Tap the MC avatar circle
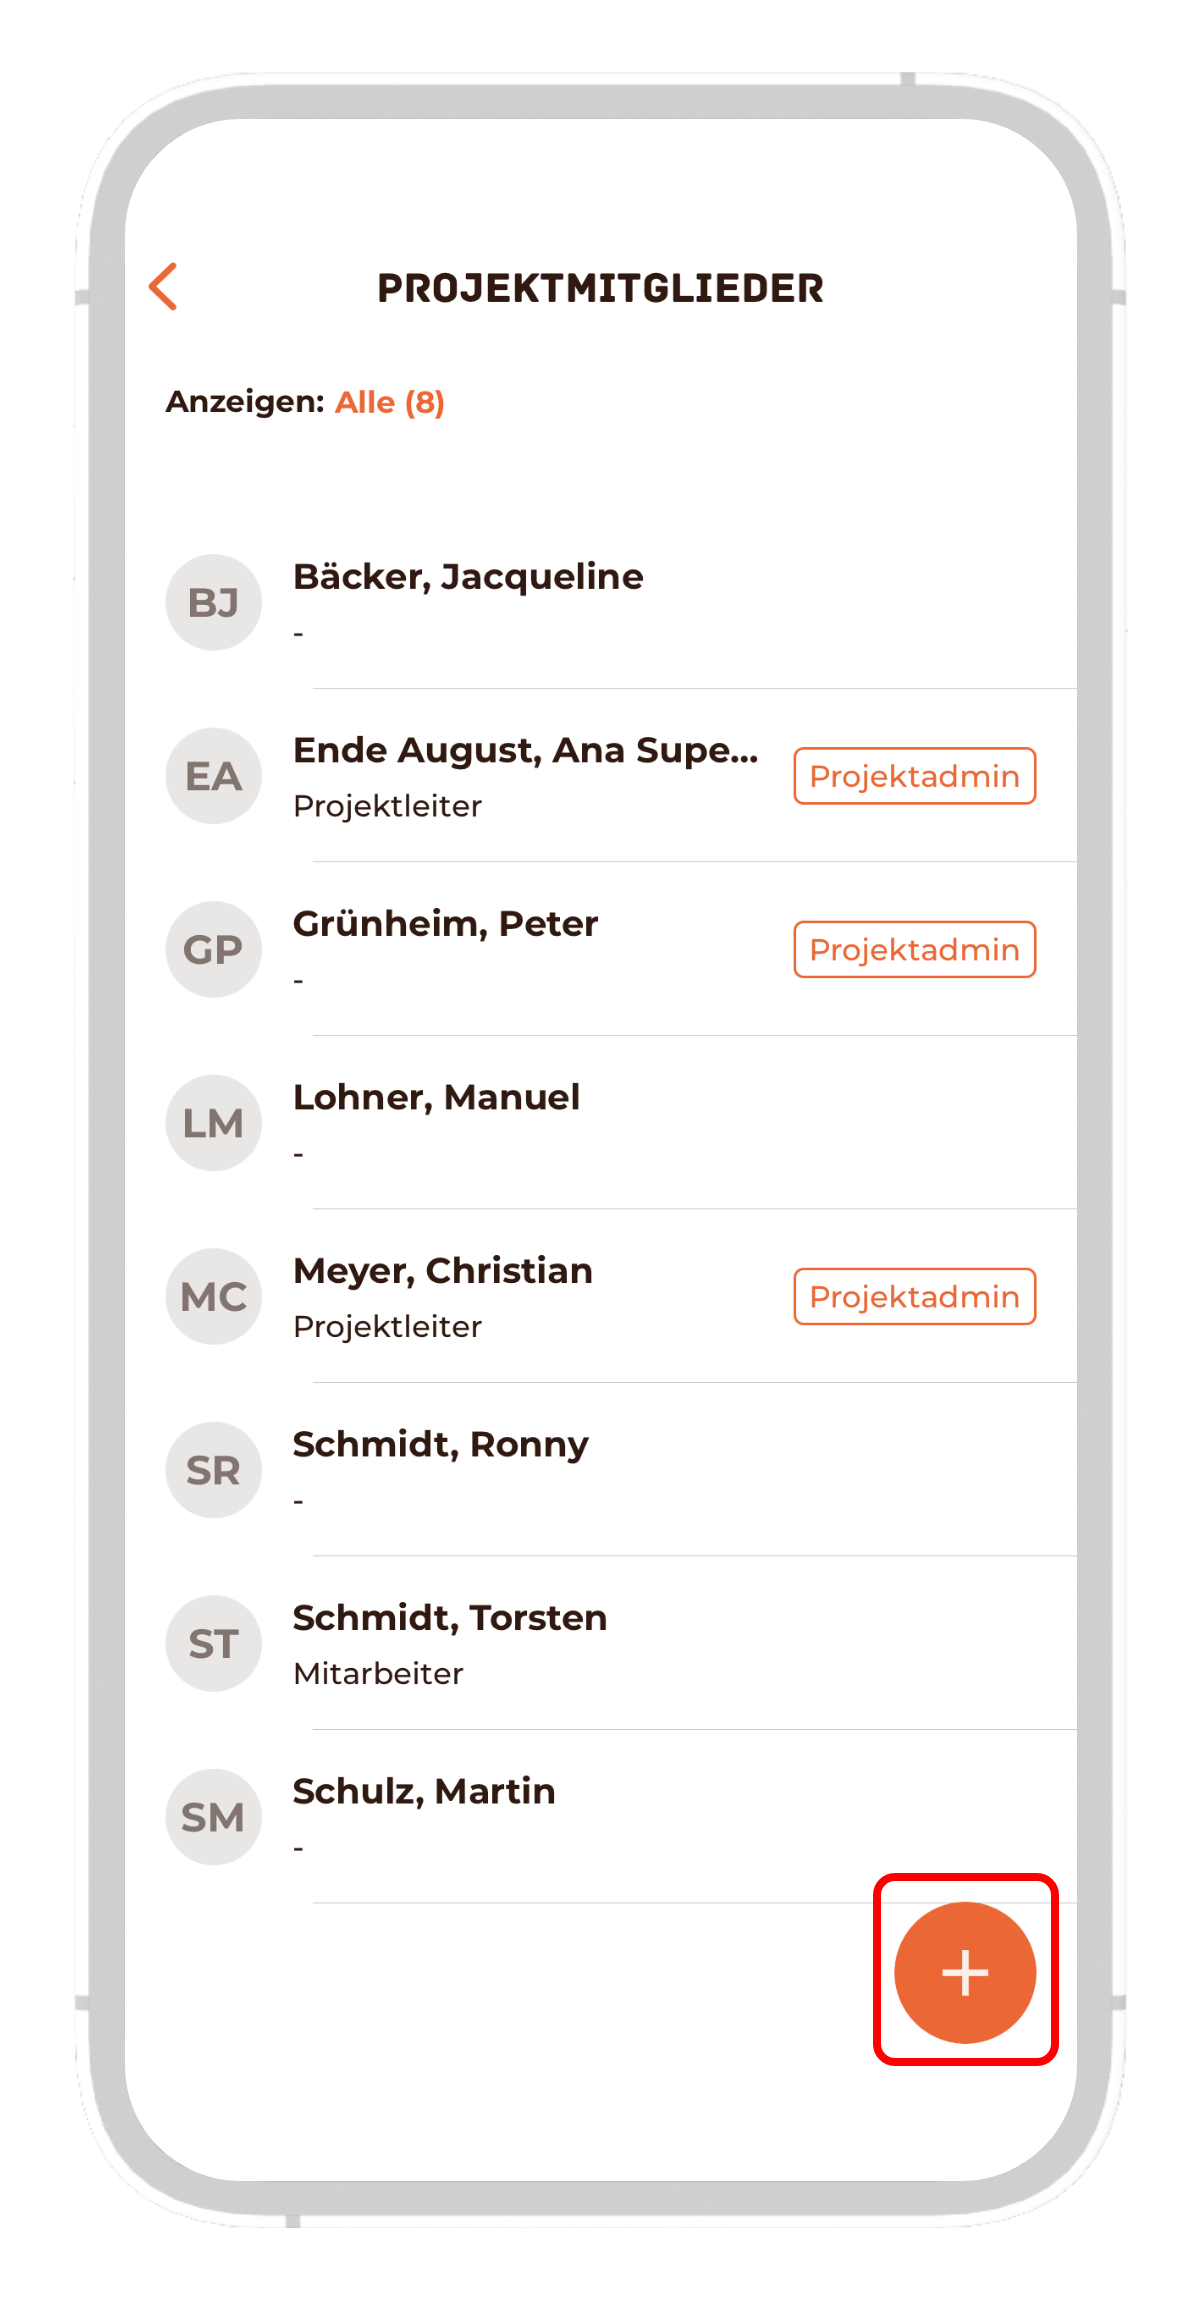The image size is (1200, 2300). 213,1296
